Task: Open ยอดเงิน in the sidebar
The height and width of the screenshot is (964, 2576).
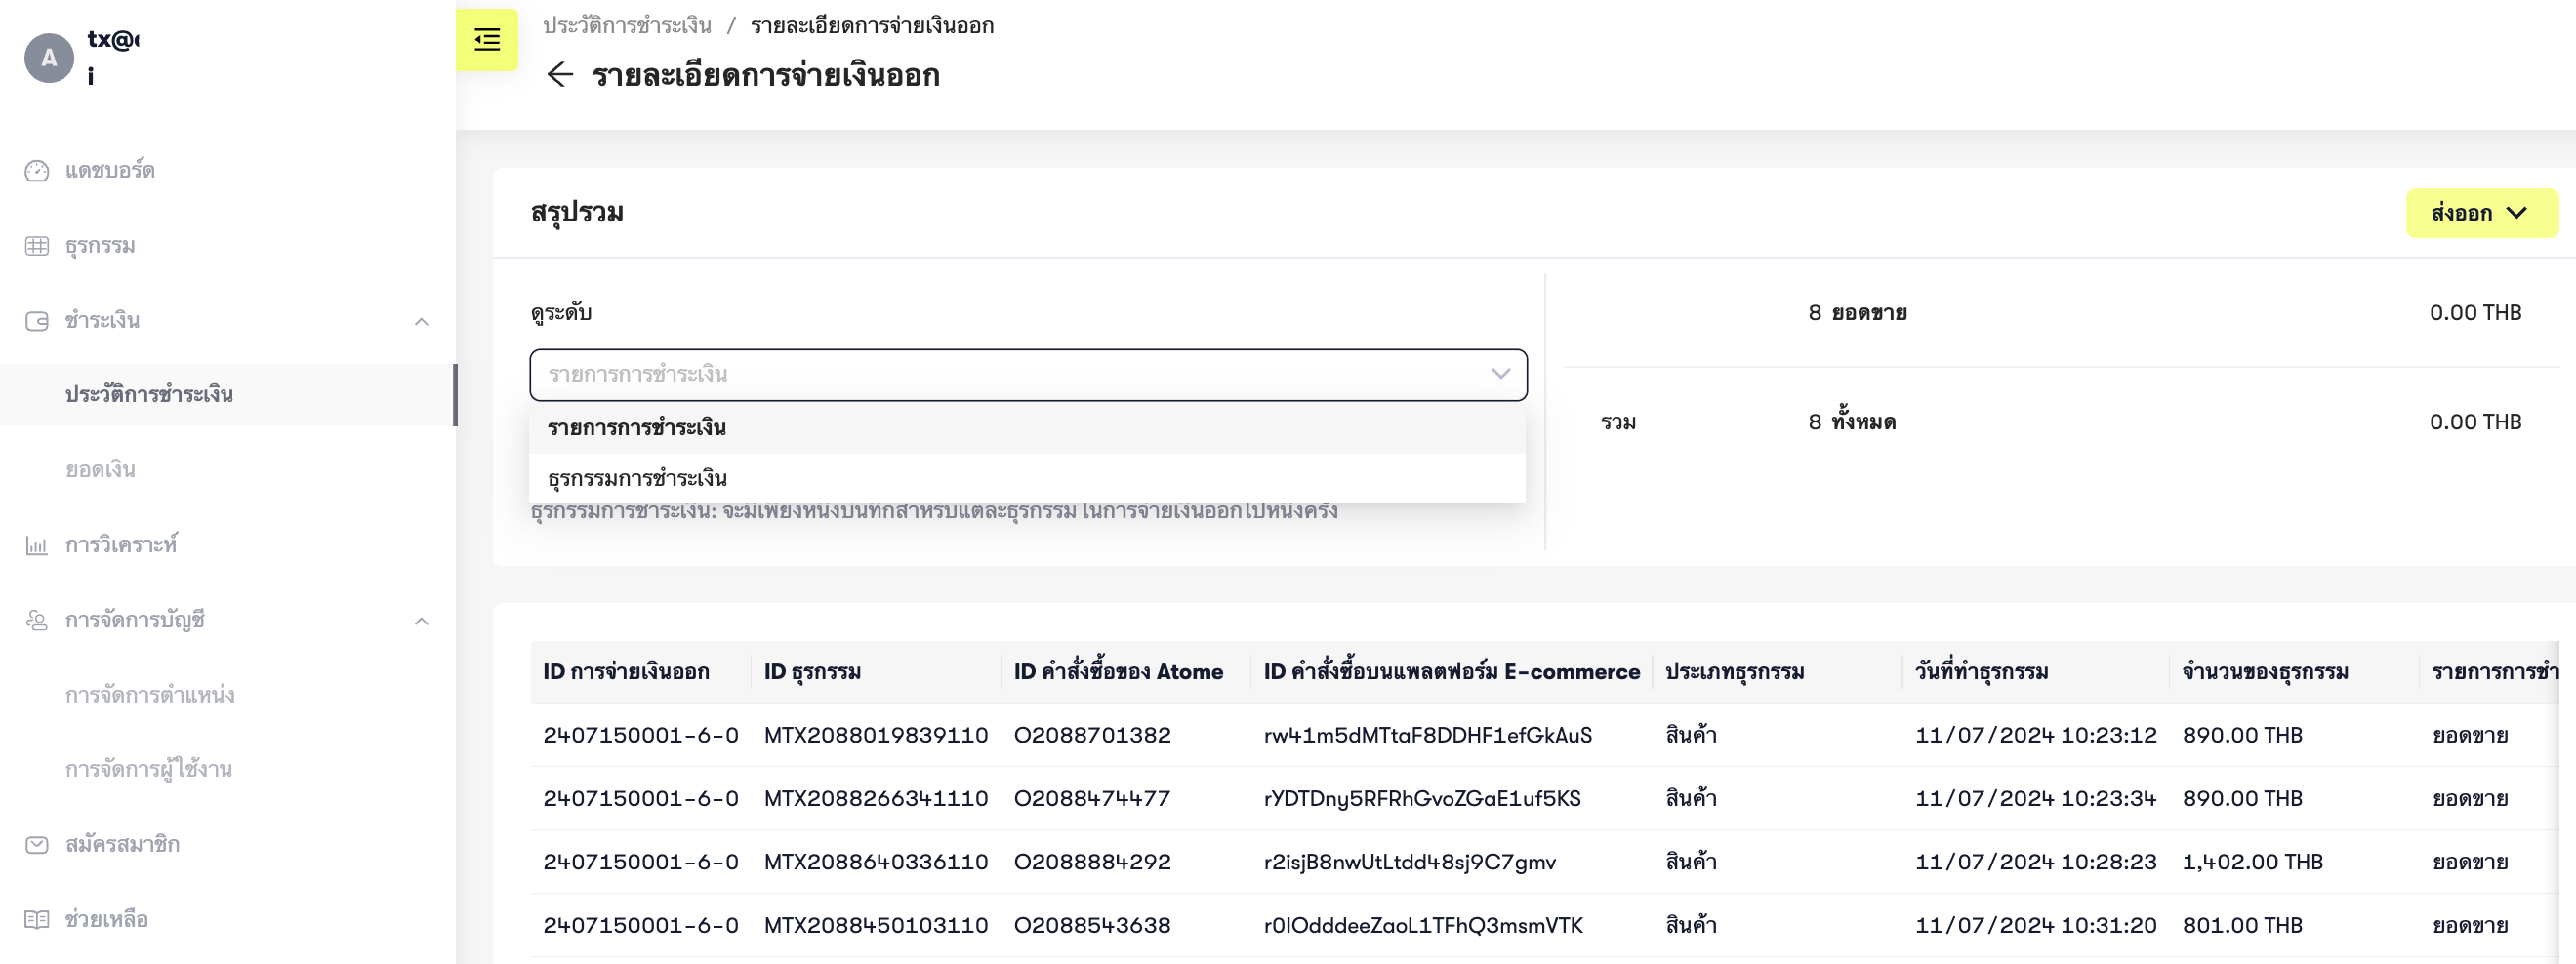Action: 100,470
